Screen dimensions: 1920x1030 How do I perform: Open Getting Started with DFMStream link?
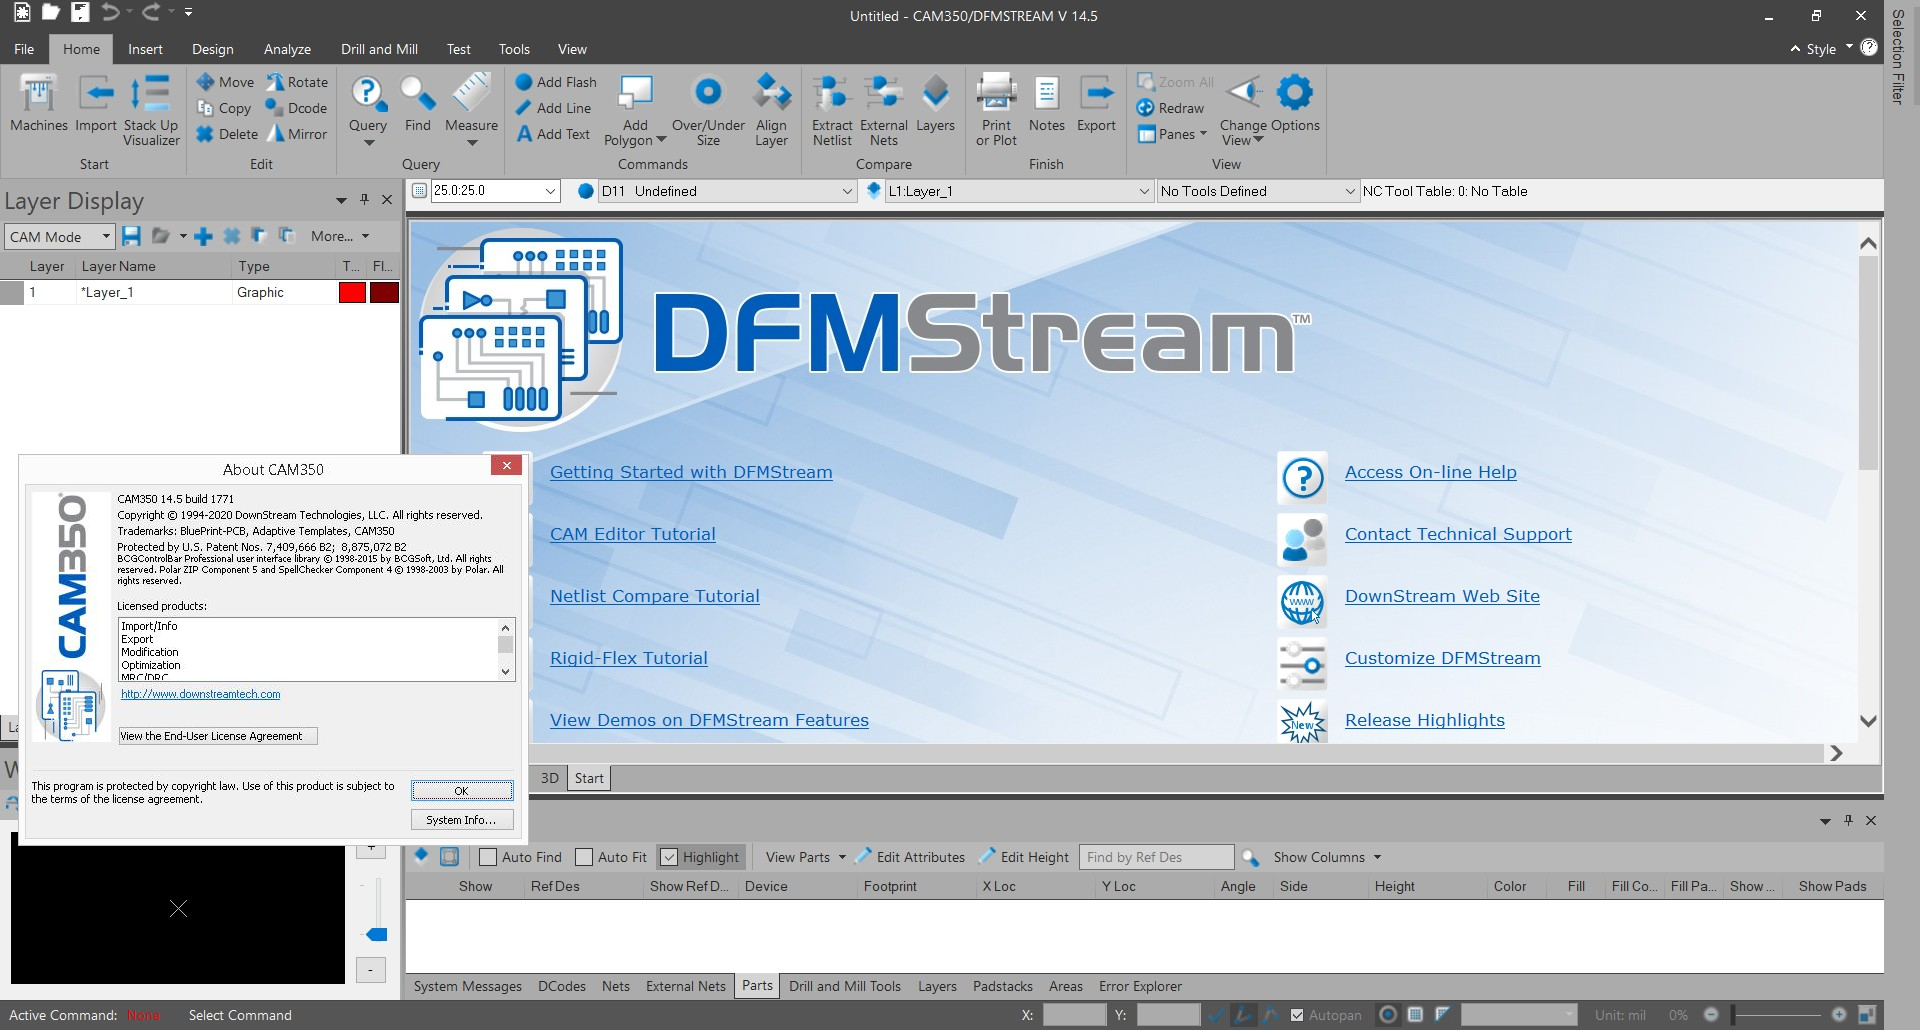[691, 472]
